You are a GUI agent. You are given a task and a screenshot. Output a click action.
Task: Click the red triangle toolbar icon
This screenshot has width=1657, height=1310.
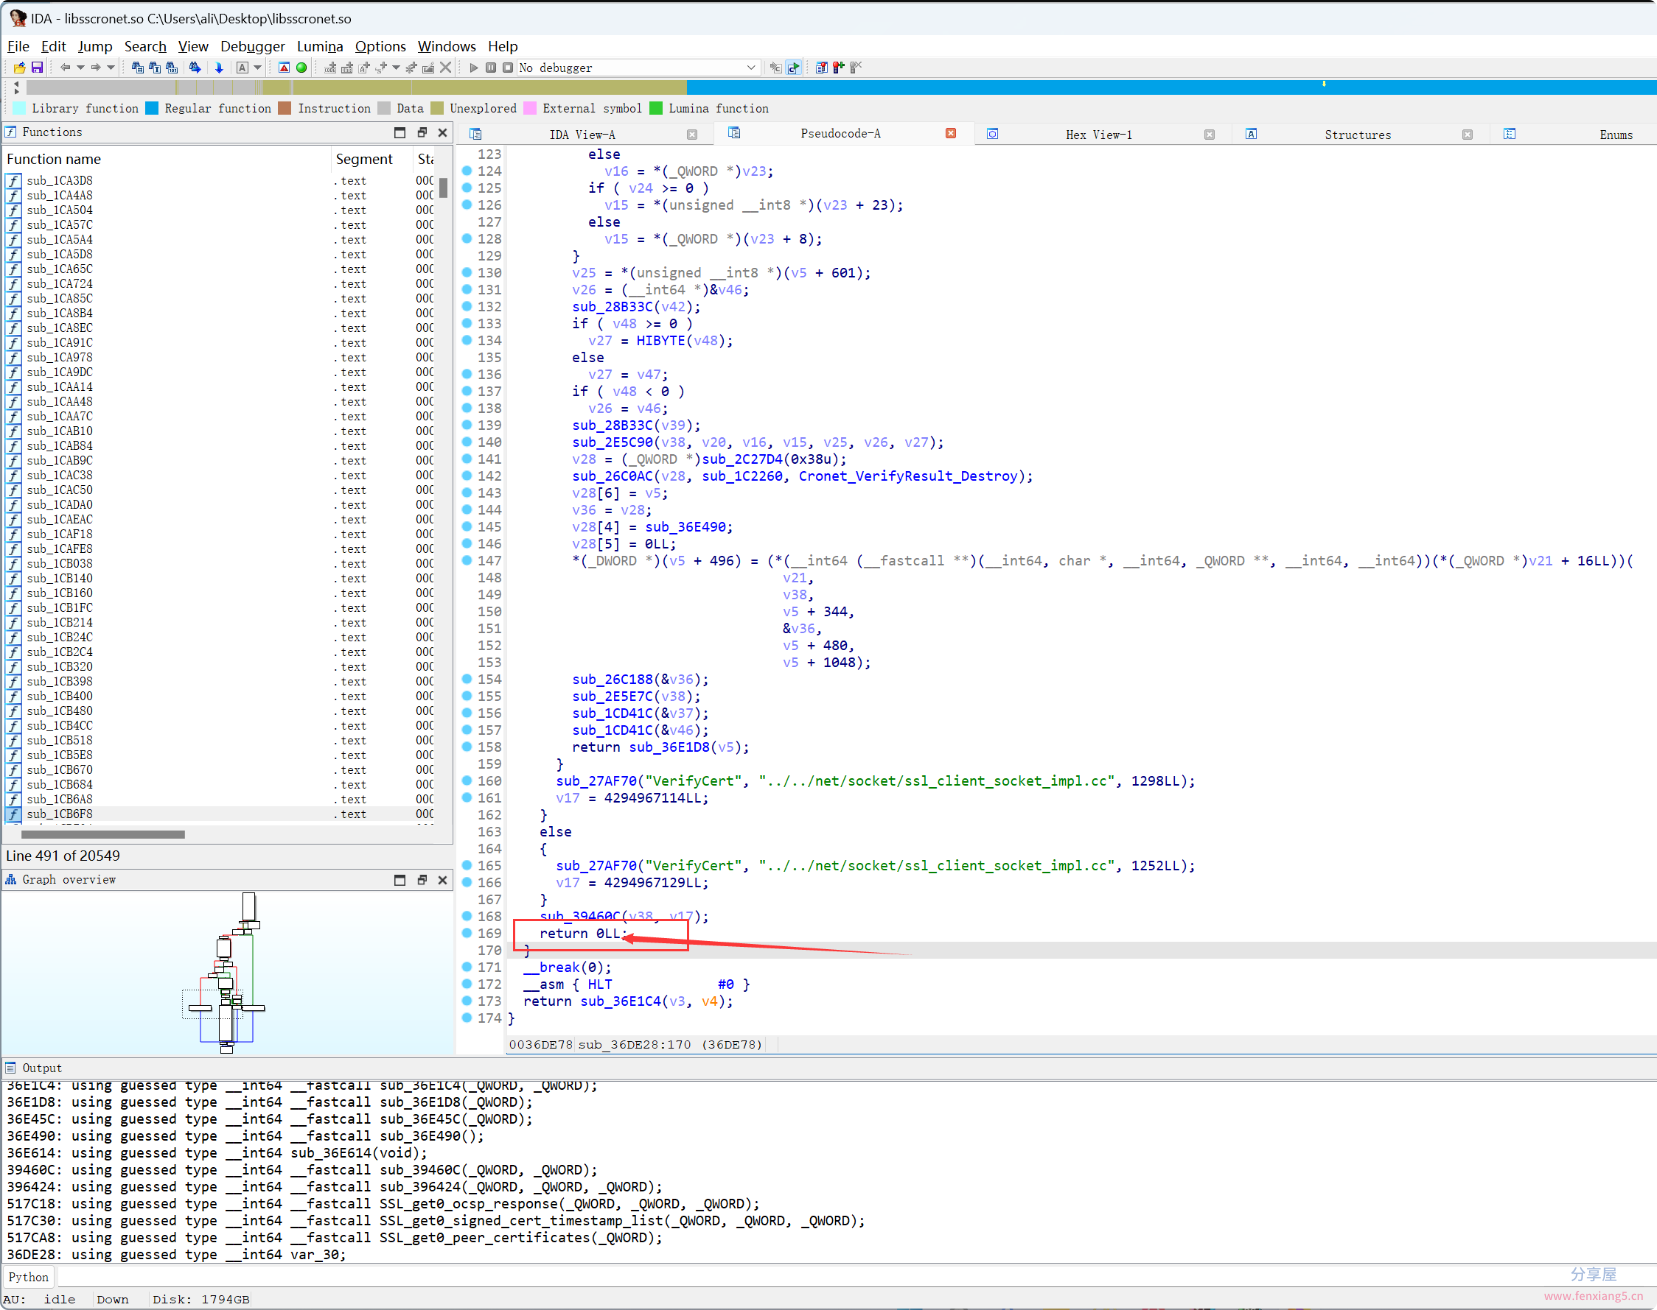[x=284, y=68]
